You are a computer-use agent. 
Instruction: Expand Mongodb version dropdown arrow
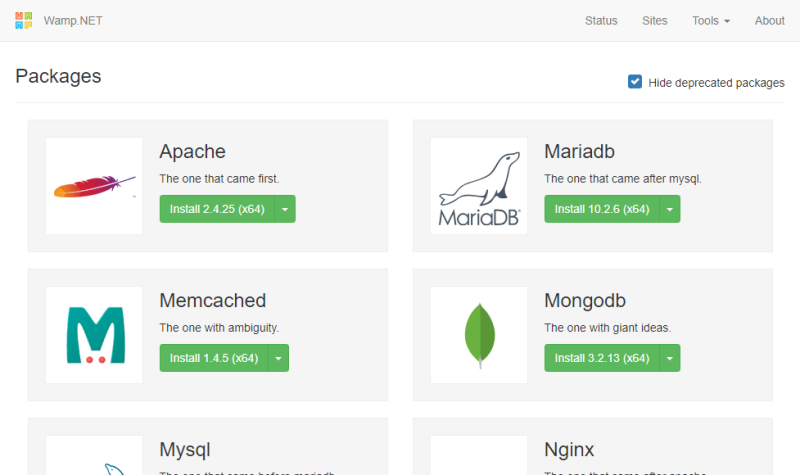(x=669, y=358)
